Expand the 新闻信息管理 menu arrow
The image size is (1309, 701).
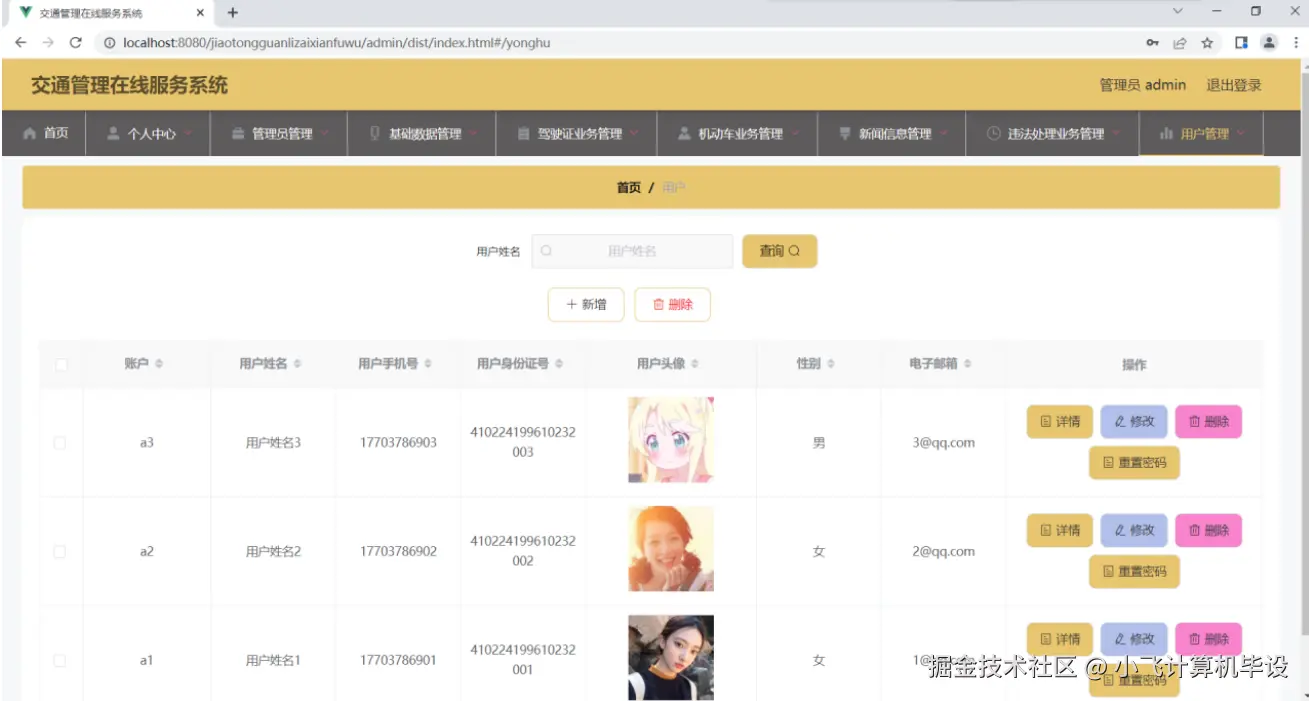[x=943, y=134]
